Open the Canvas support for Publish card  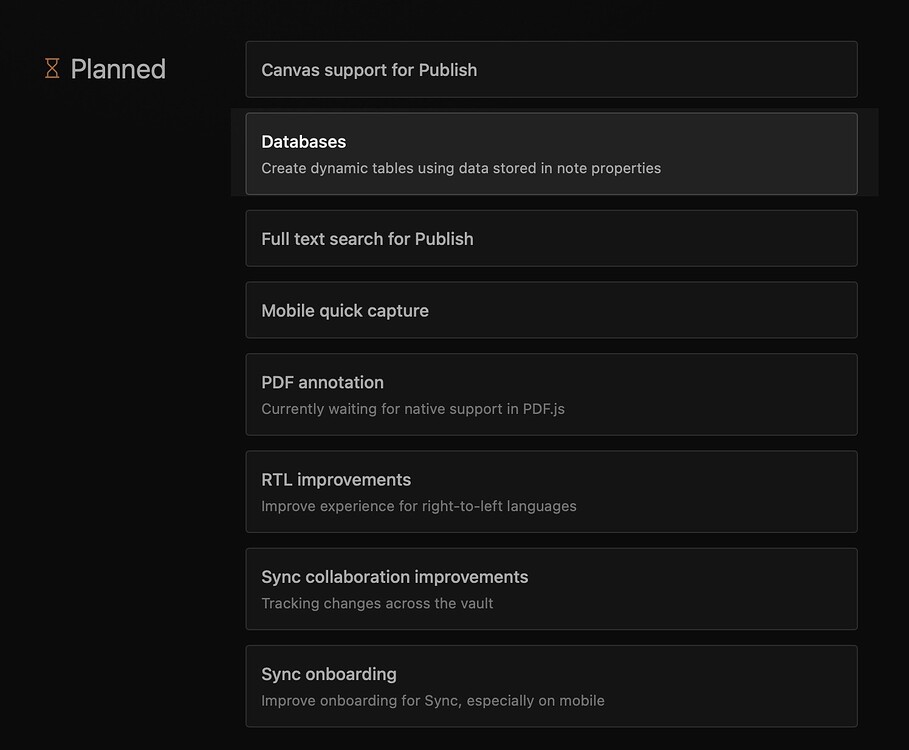click(x=551, y=70)
